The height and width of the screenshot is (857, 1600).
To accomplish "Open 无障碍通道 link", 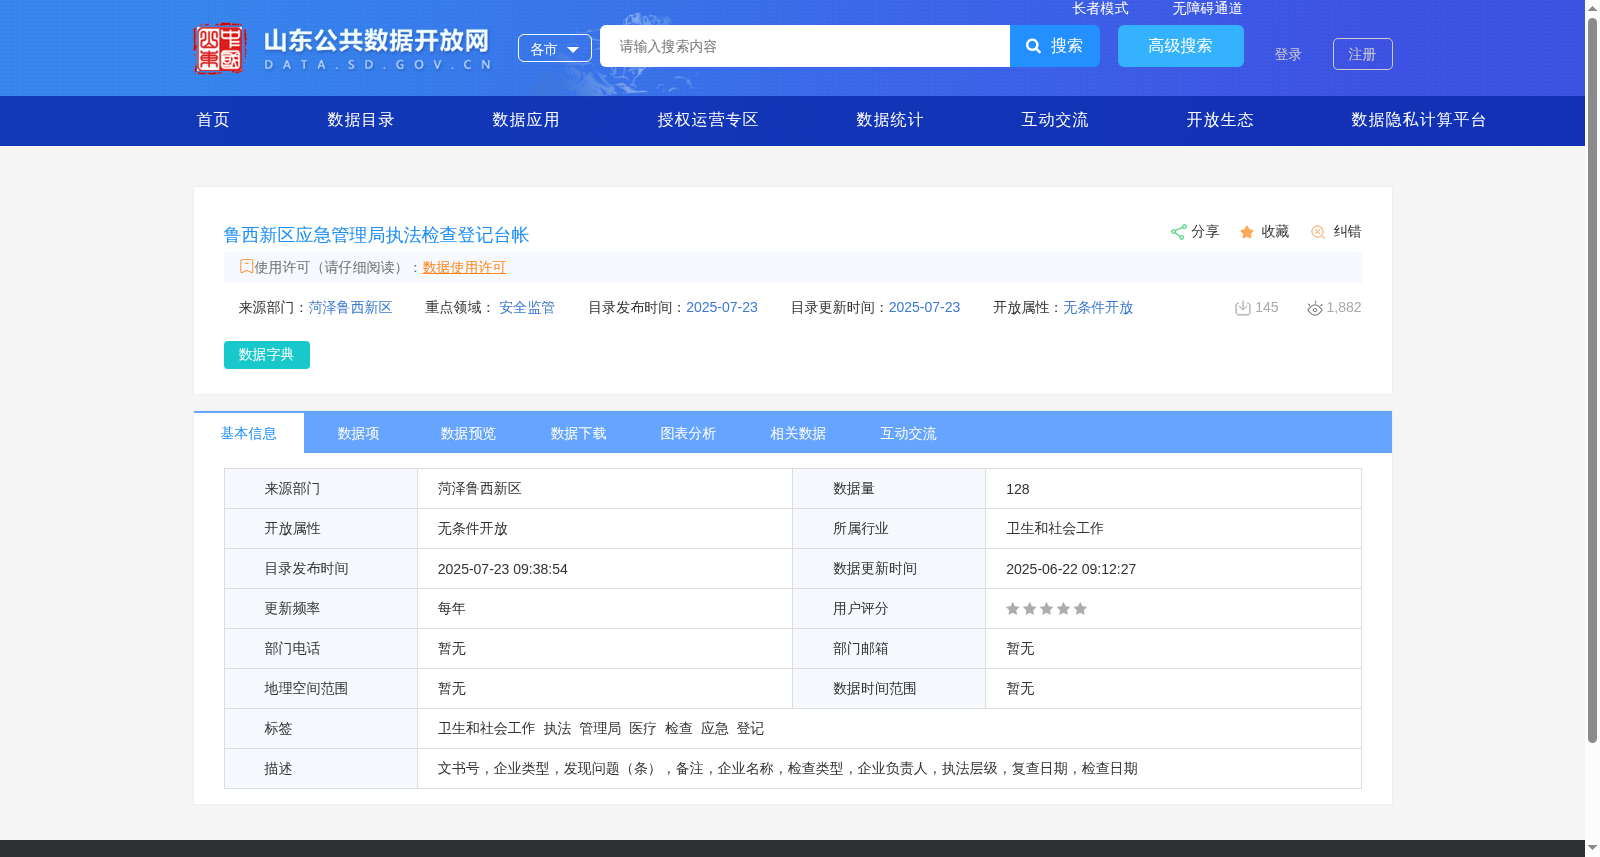I will pyautogui.click(x=1207, y=8).
